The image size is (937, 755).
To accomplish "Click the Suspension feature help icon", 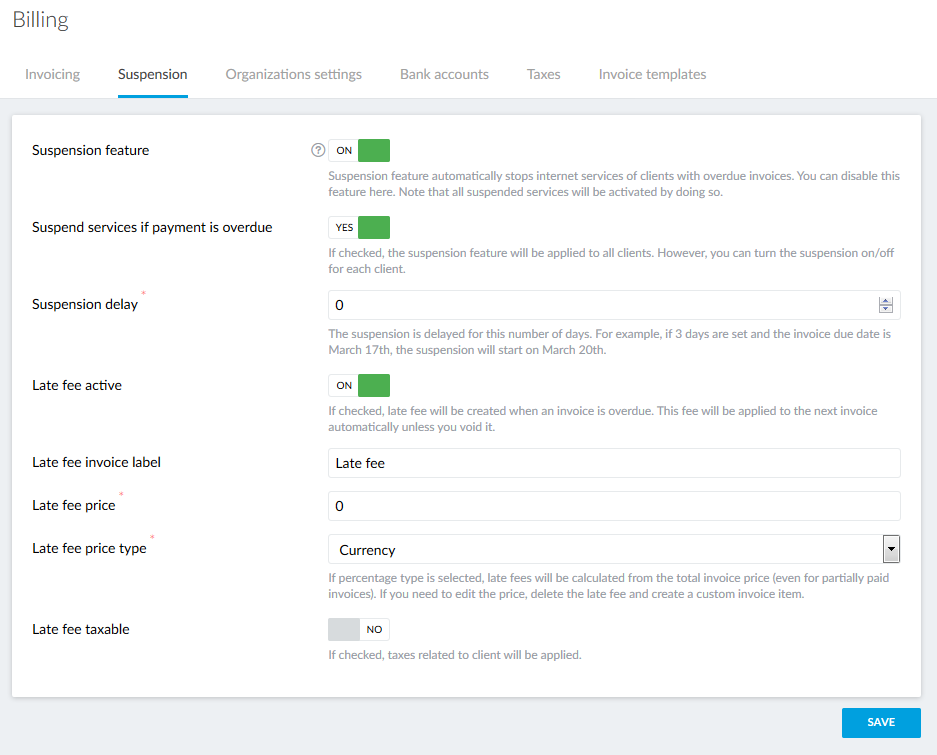I will (318, 151).
